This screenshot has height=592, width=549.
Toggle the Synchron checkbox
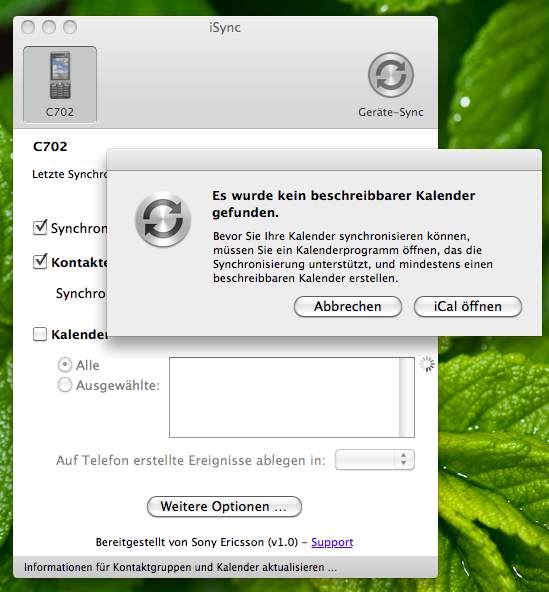[40, 228]
